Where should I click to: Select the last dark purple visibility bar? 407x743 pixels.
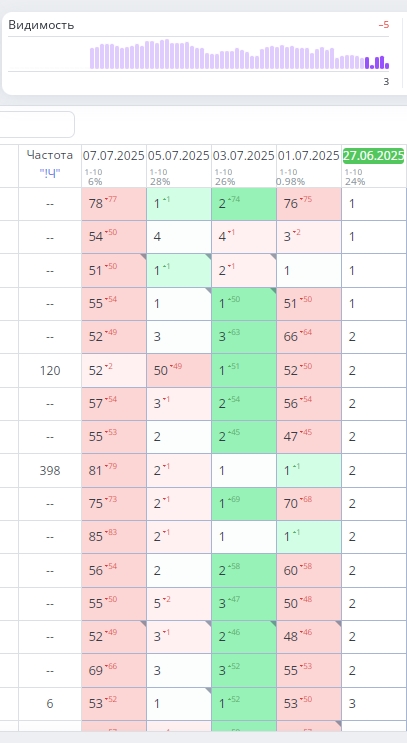[x=387, y=66]
